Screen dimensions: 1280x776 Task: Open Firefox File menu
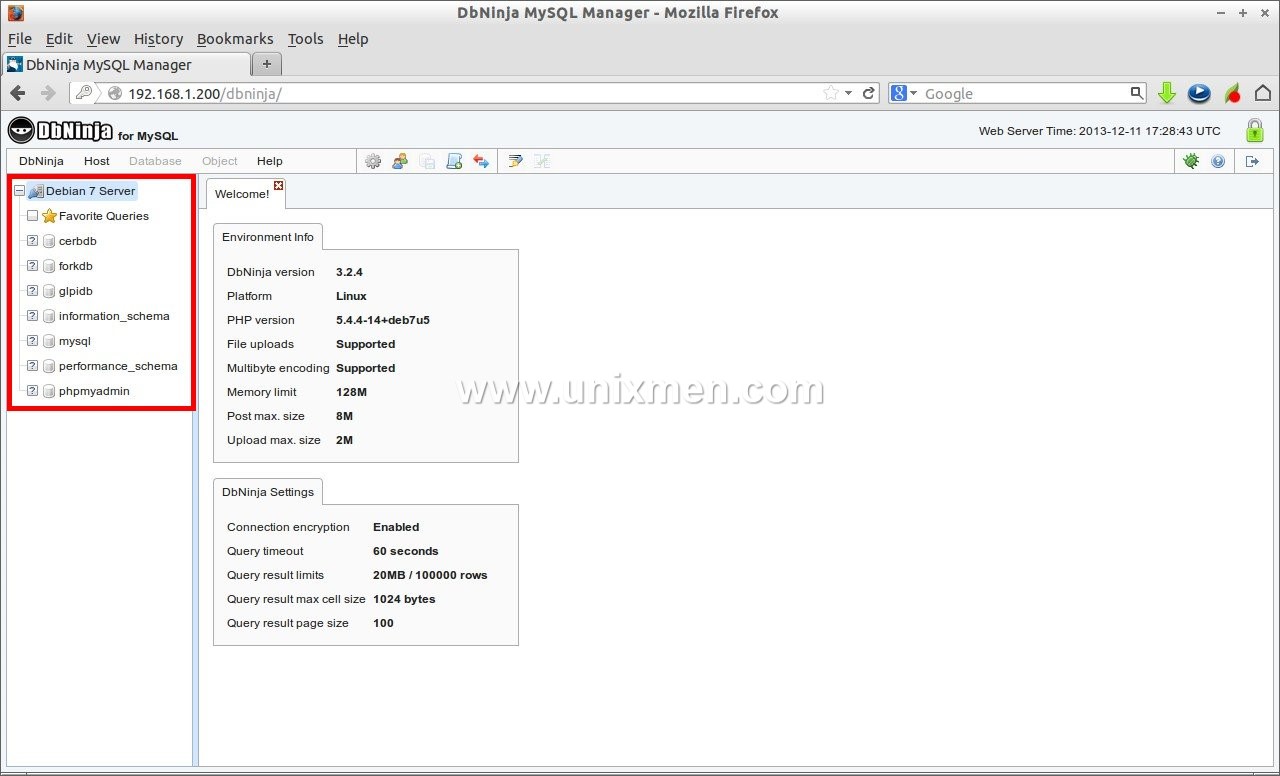tap(20, 39)
